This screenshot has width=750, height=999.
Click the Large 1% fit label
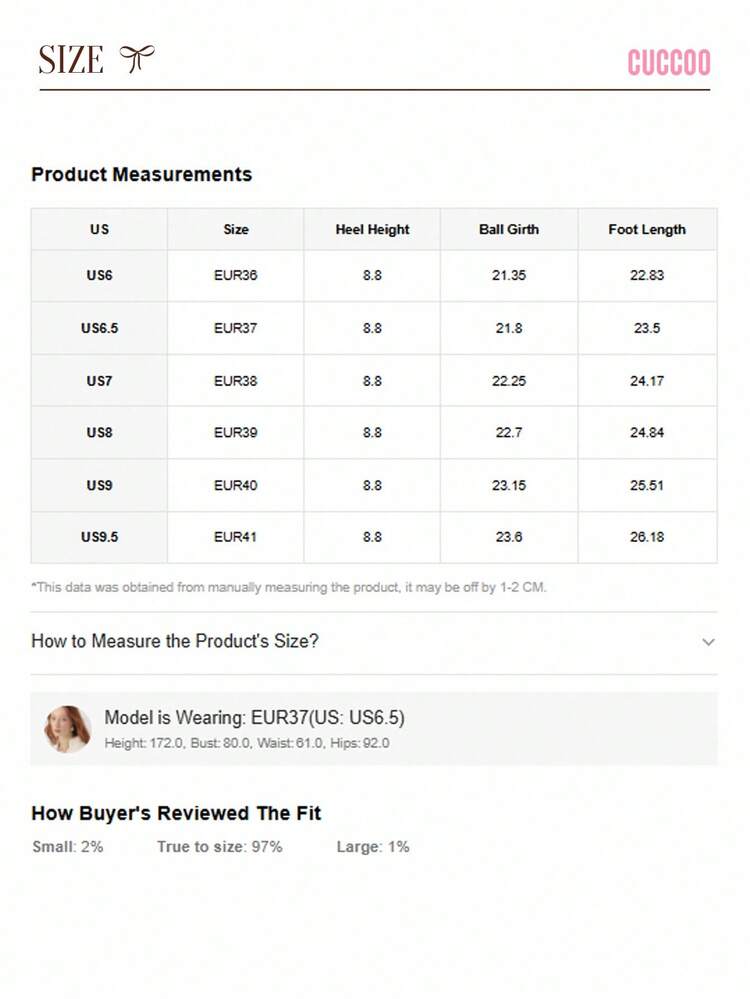(373, 847)
